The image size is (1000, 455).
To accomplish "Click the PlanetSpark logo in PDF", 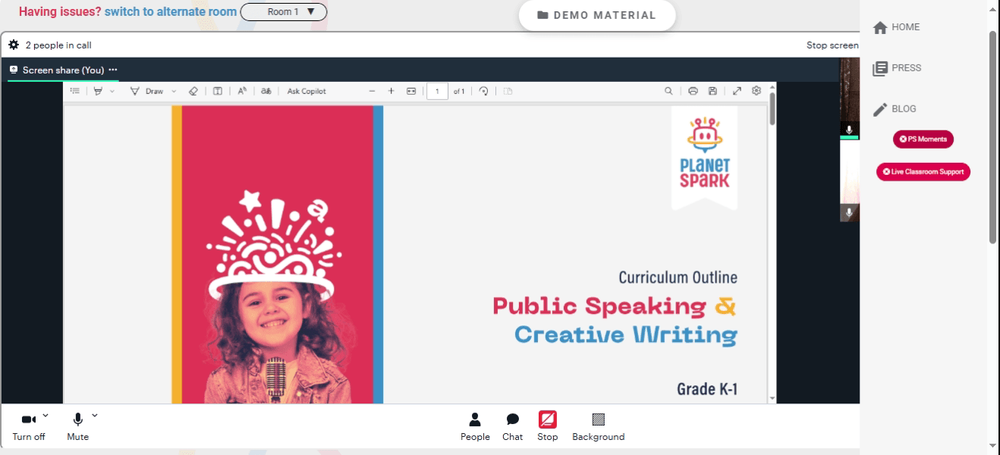I will (704, 153).
